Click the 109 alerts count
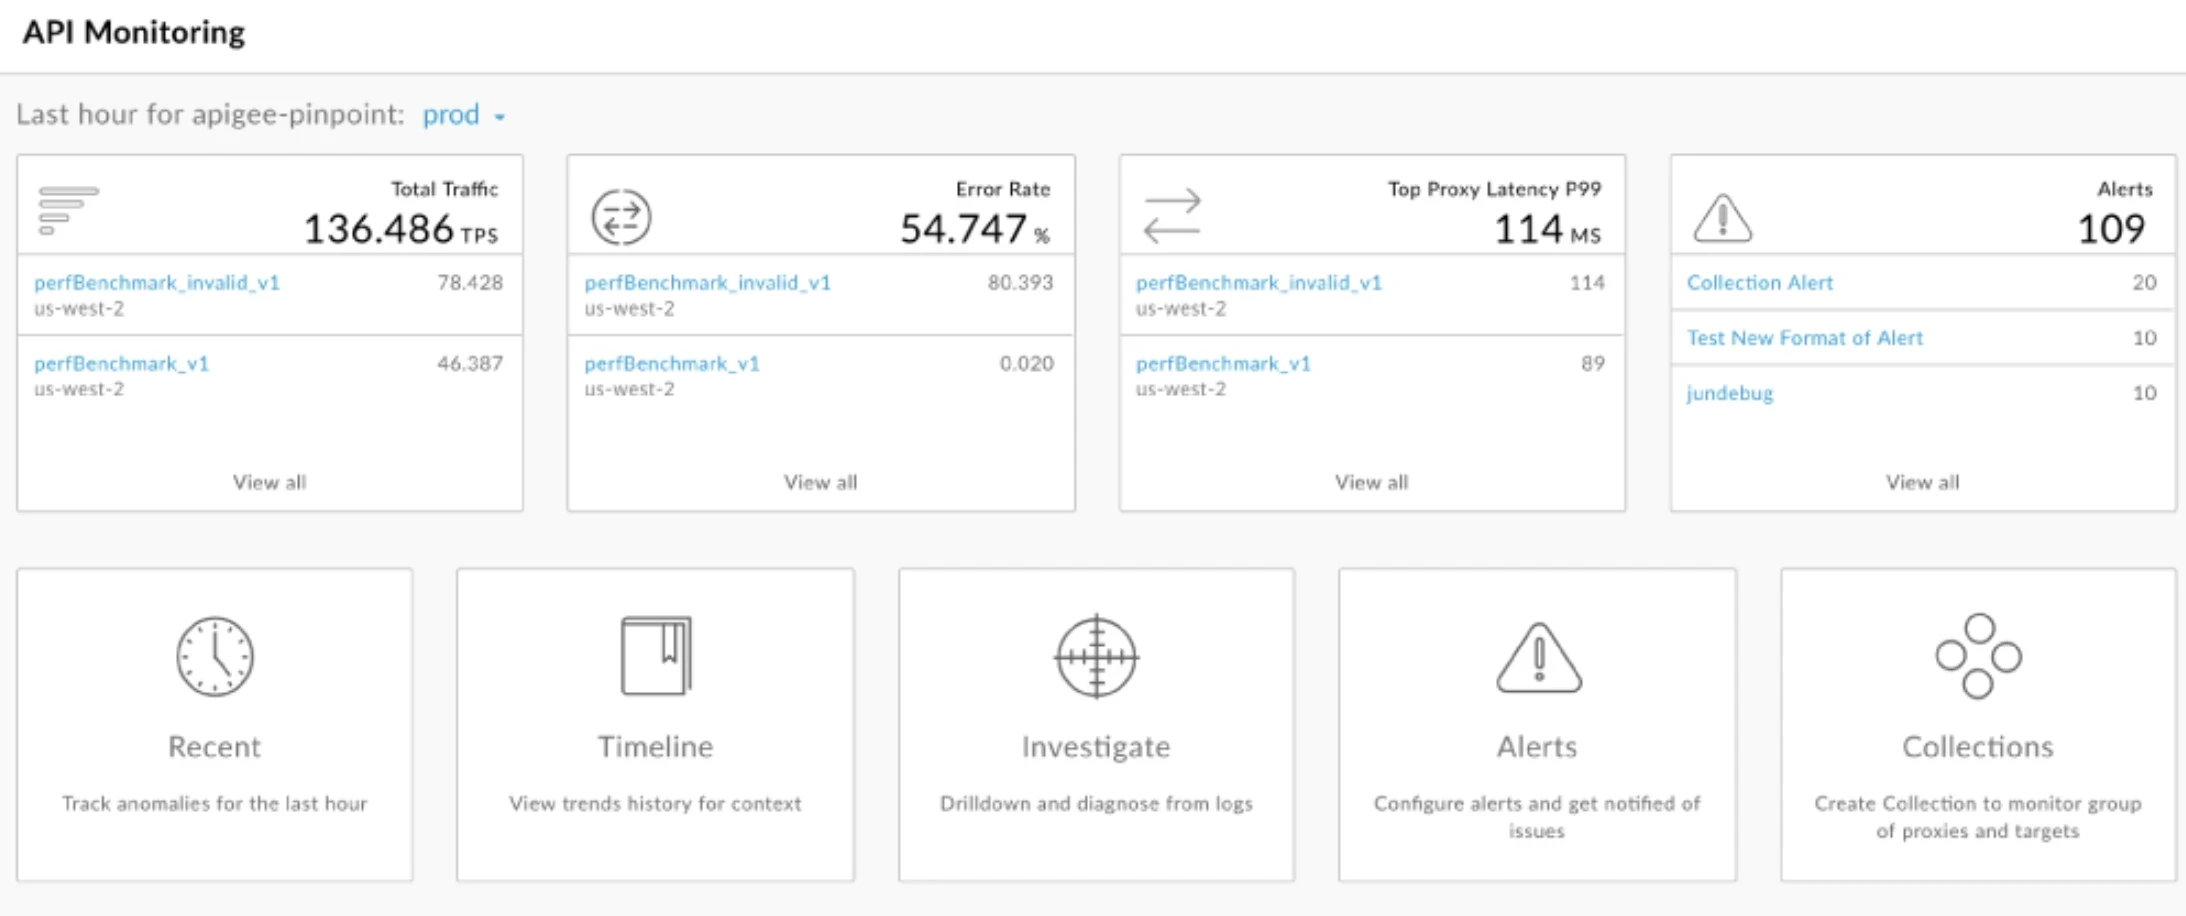 click(x=2111, y=229)
